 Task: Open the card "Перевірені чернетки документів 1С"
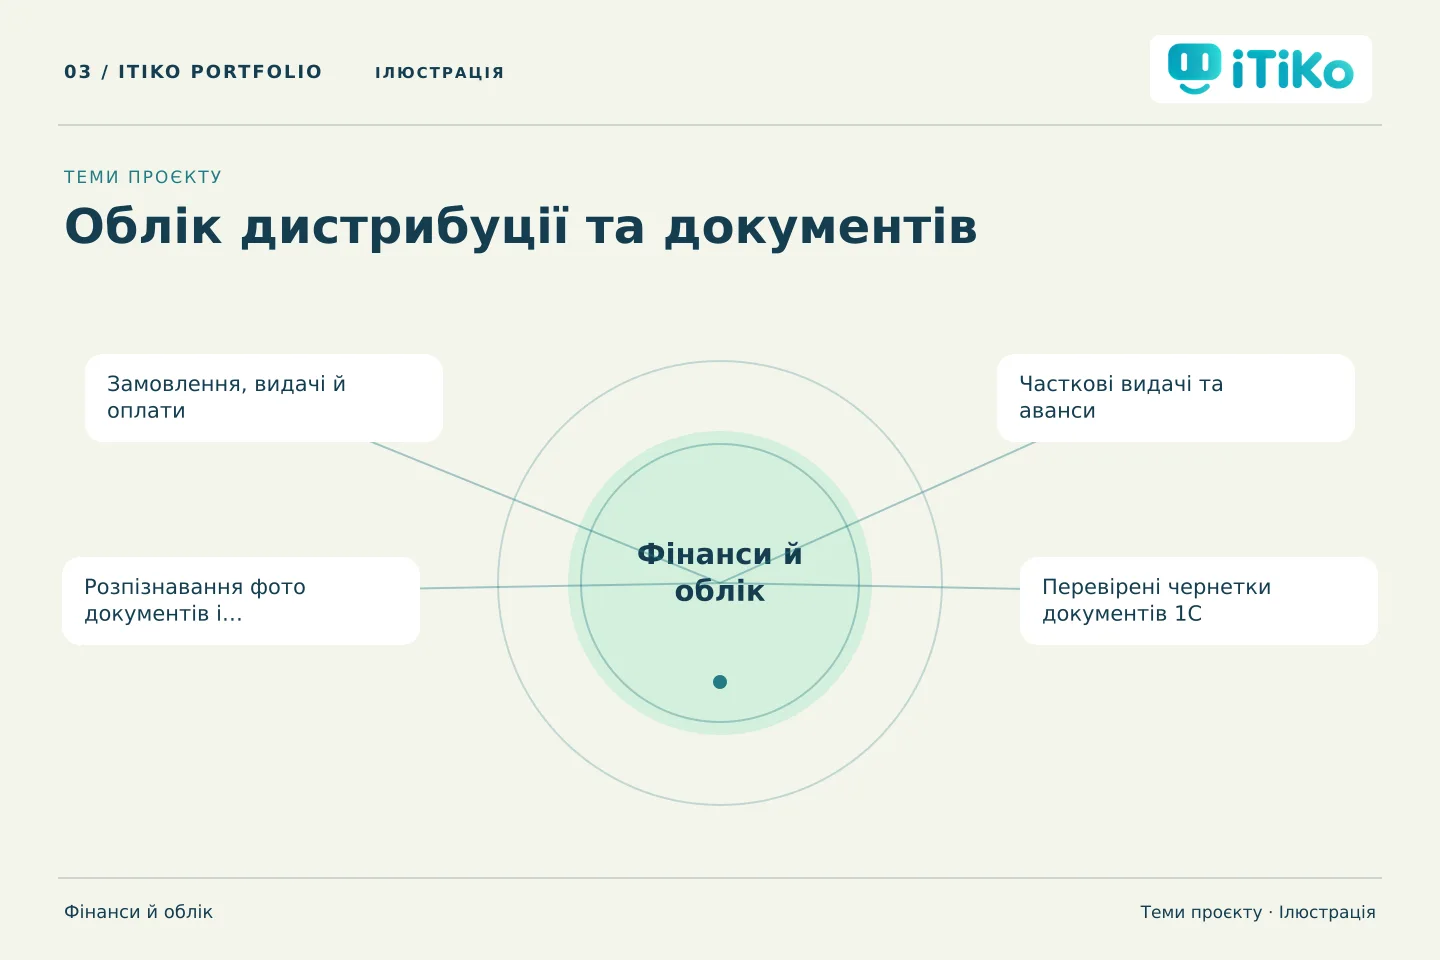(1199, 601)
